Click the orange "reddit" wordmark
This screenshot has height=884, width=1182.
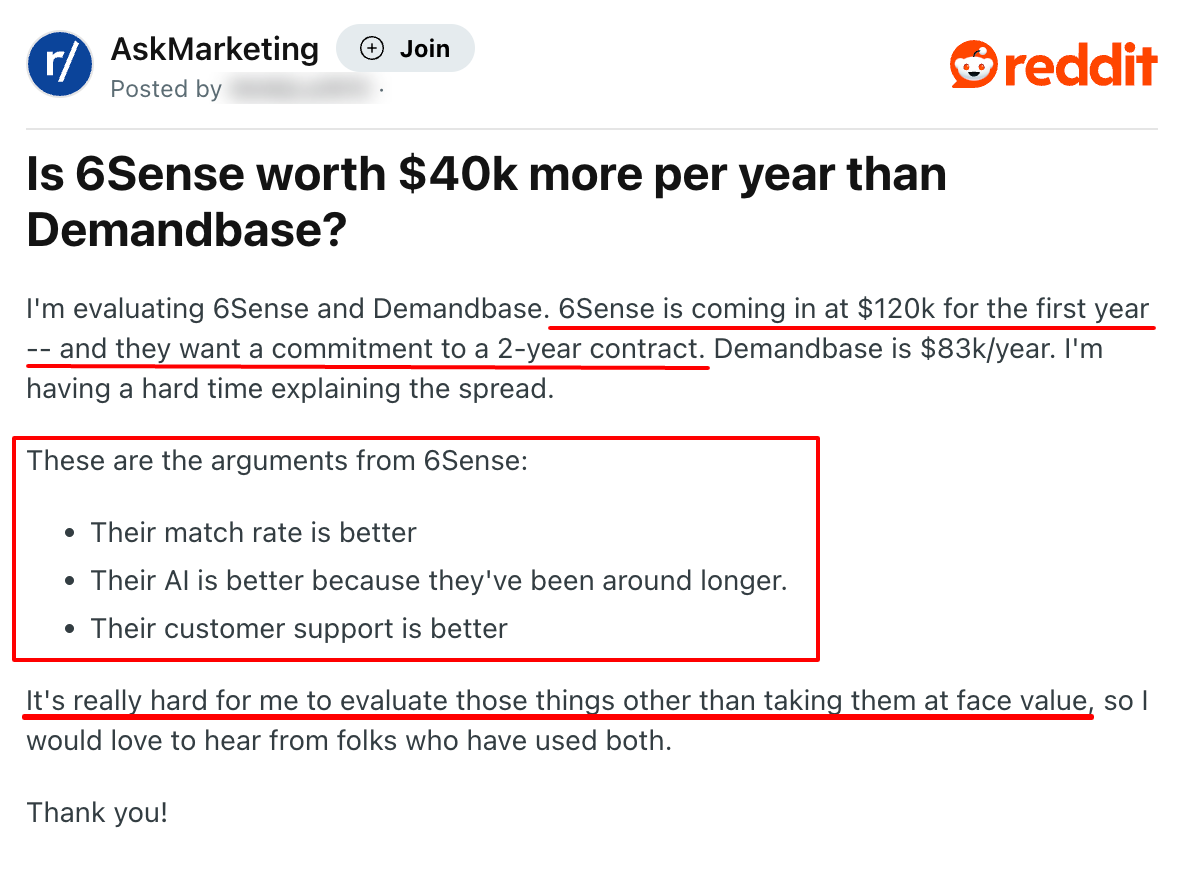pyautogui.click(x=1081, y=66)
